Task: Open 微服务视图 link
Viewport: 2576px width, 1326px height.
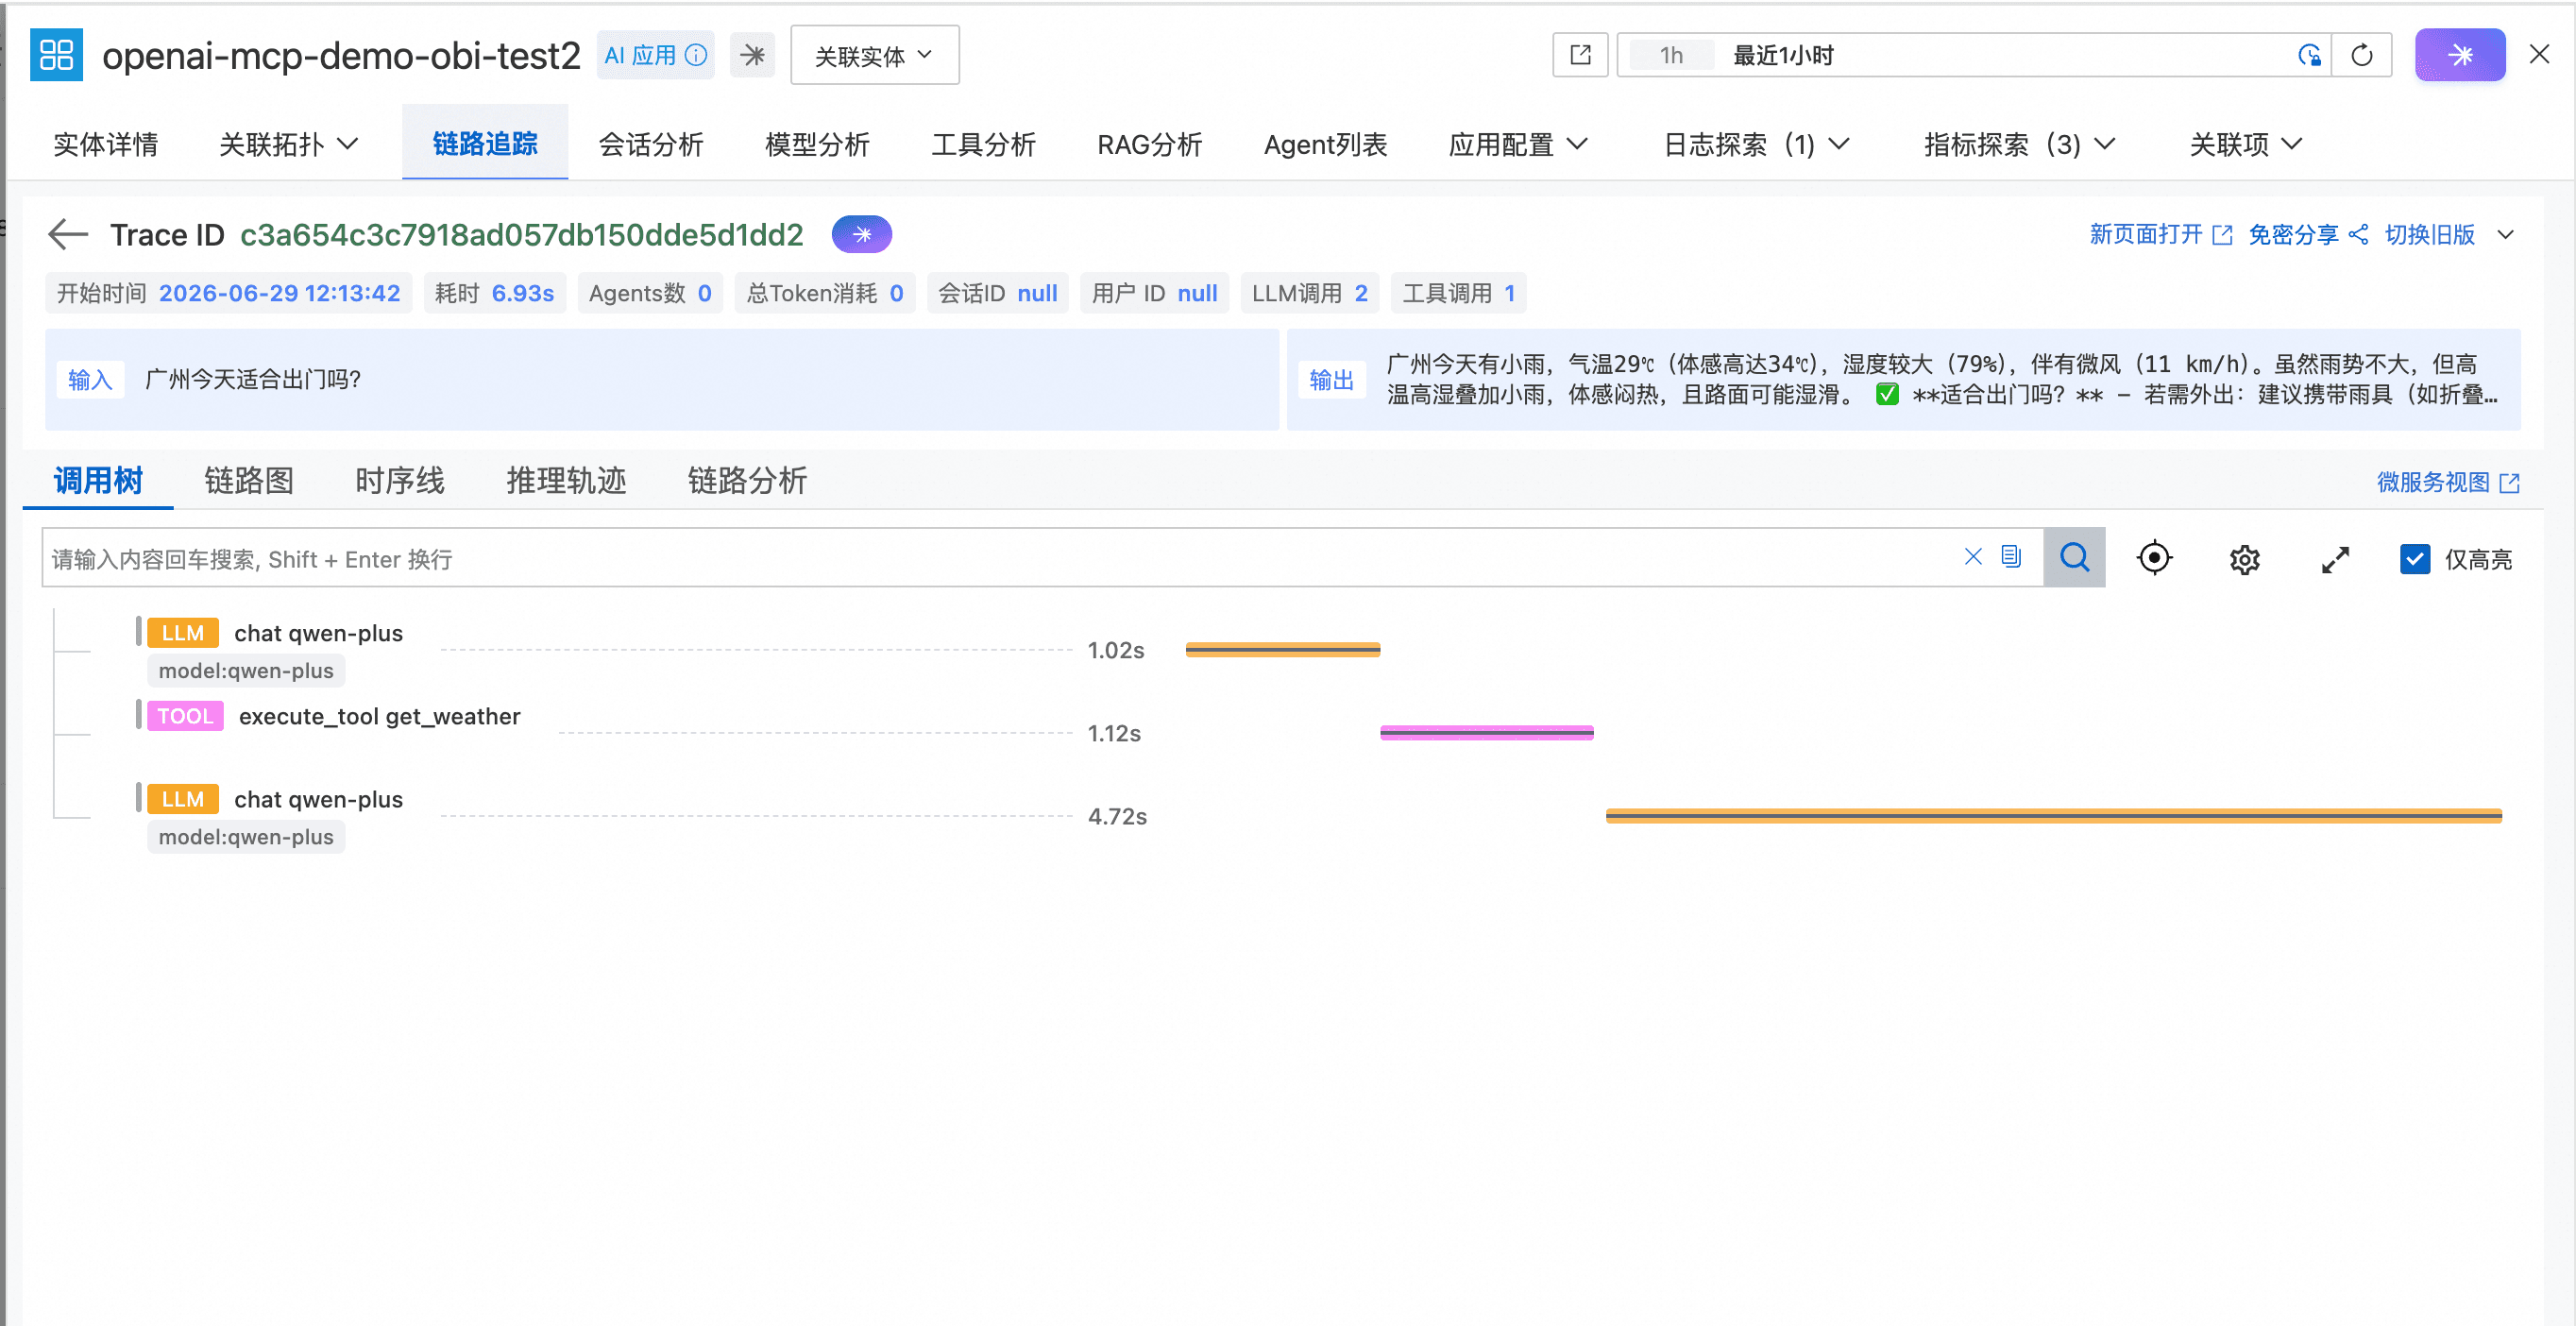Action: click(2447, 482)
